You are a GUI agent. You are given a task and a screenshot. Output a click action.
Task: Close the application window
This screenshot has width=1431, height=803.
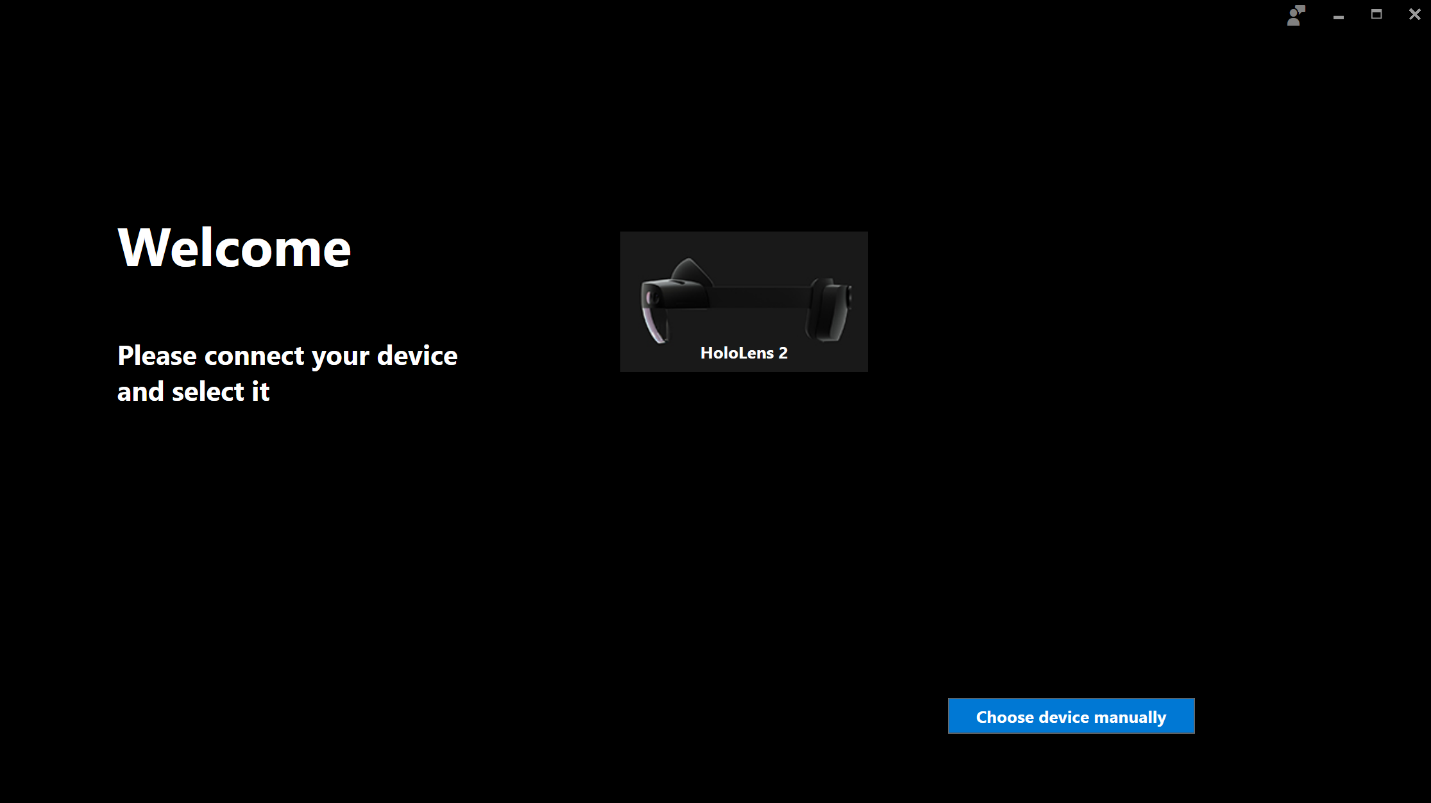click(x=1414, y=14)
